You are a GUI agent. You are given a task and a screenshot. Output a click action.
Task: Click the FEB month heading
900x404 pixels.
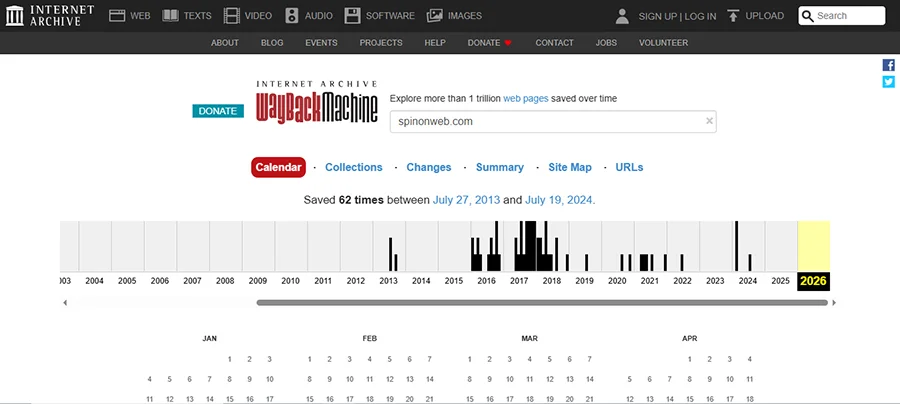pyautogui.click(x=370, y=339)
